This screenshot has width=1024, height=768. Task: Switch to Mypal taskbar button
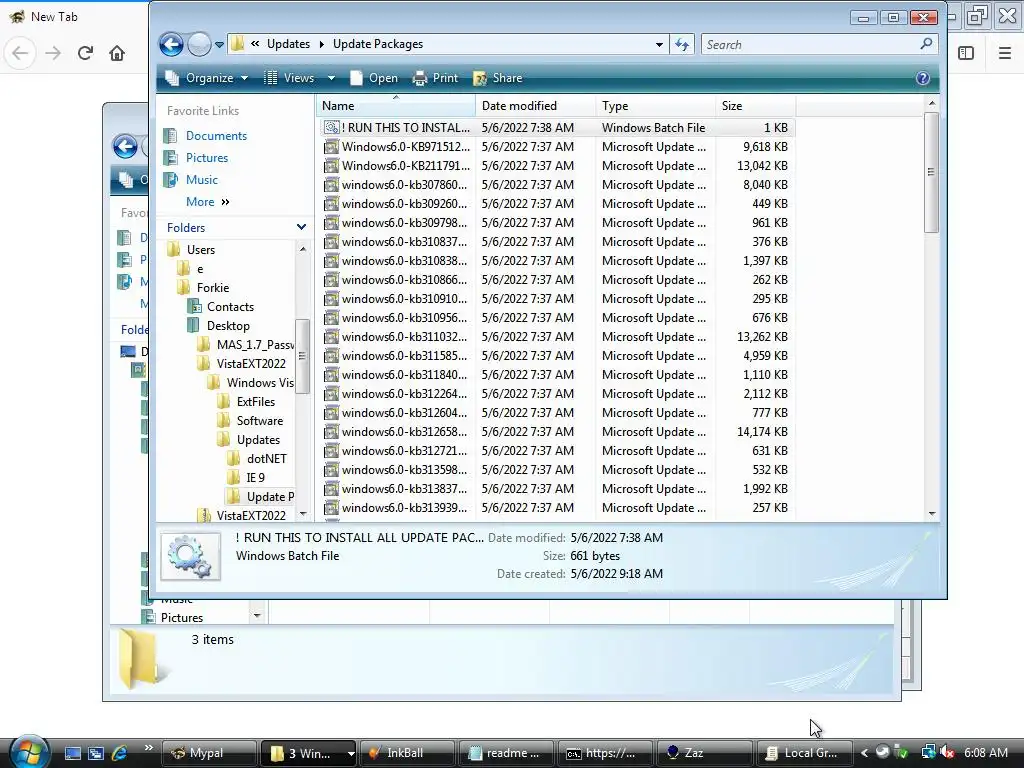point(209,753)
